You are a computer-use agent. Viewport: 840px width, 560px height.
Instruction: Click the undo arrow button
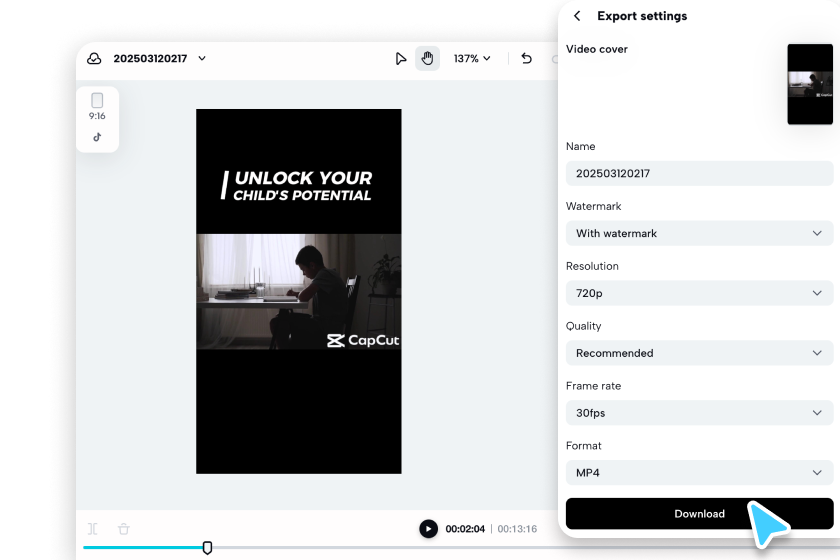[x=527, y=58]
